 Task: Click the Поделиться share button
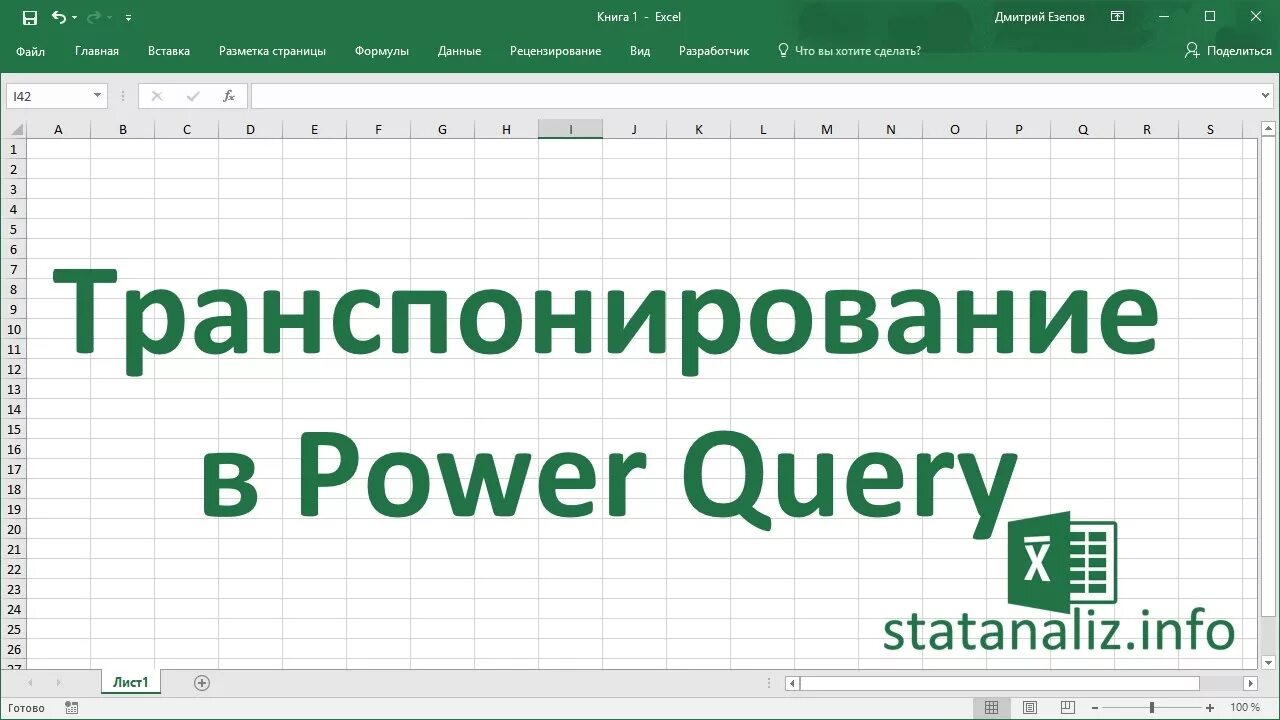click(x=1228, y=51)
